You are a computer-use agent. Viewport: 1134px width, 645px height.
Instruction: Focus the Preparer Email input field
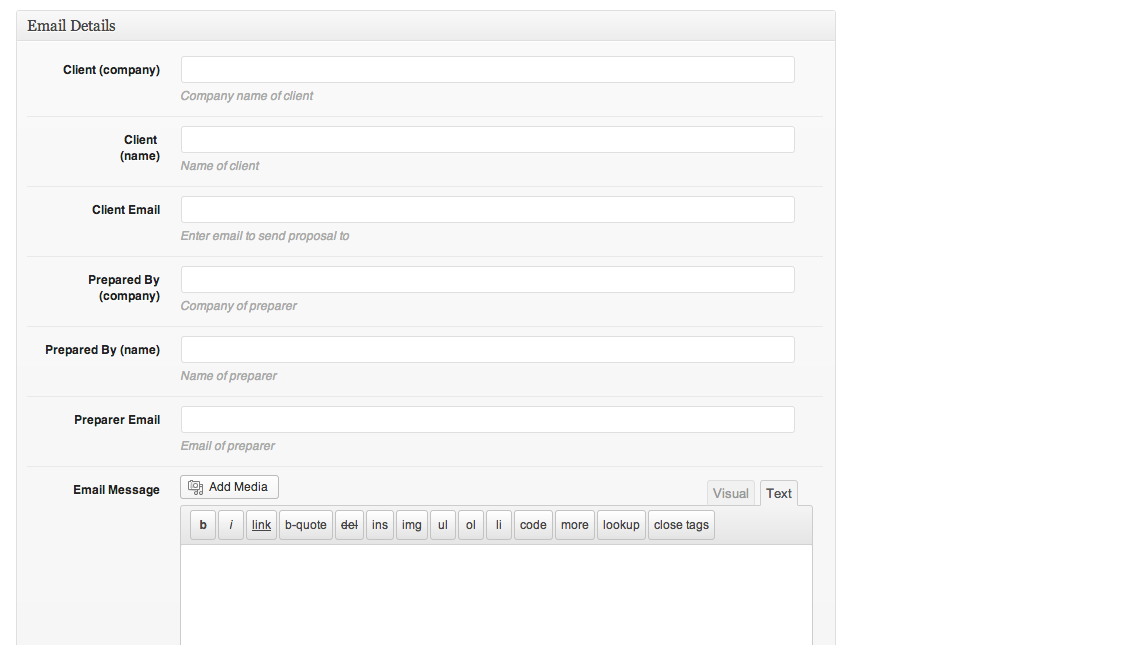[487, 419]
